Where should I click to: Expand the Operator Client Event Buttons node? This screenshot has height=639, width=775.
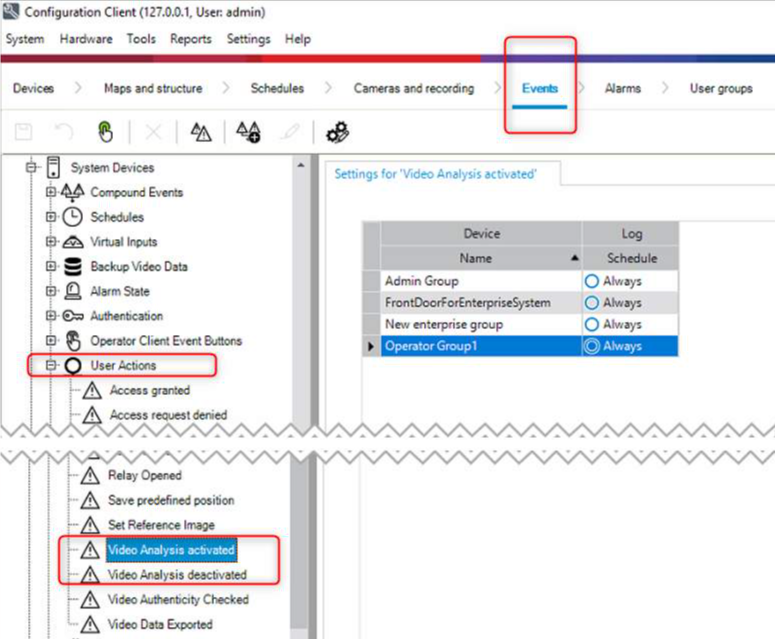click(x=51, y=341)
